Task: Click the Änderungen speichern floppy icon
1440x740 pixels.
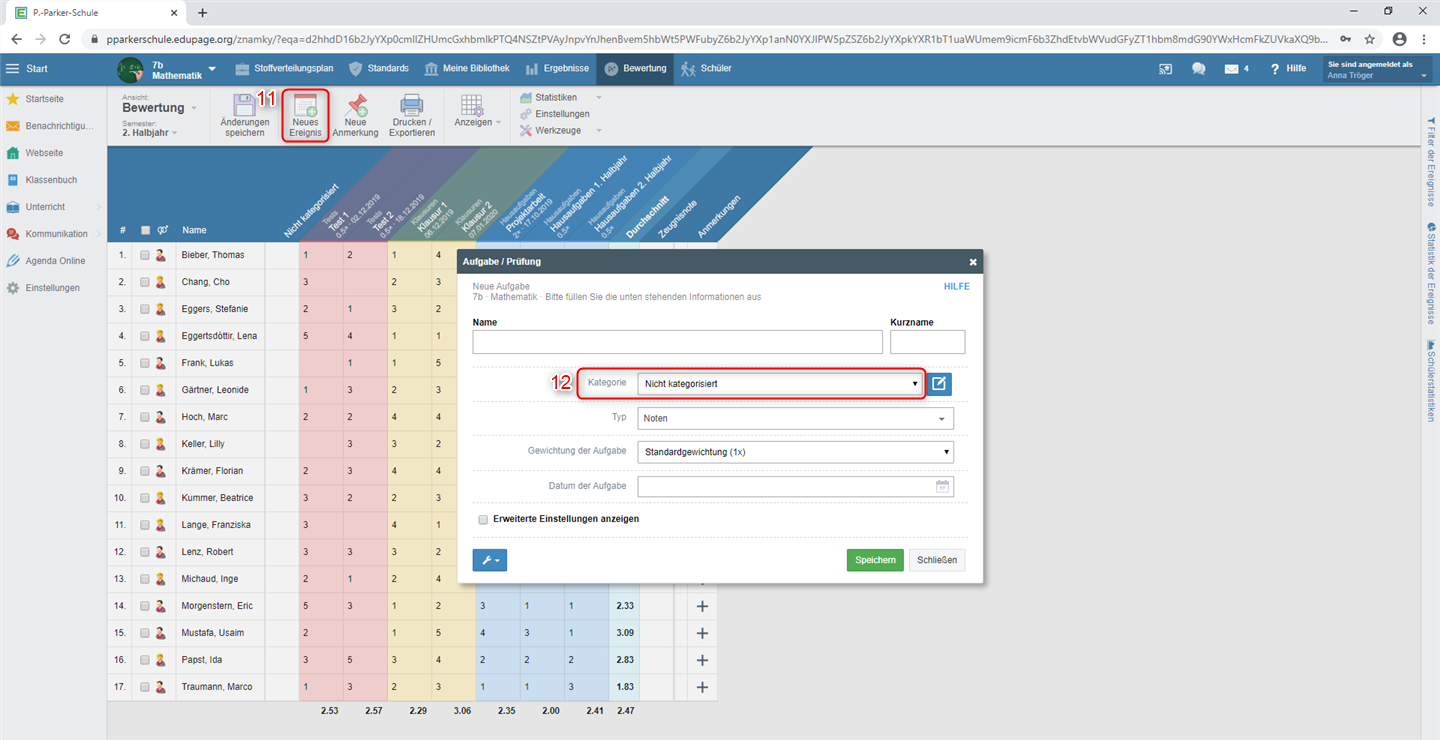Action: pos(245,107)
